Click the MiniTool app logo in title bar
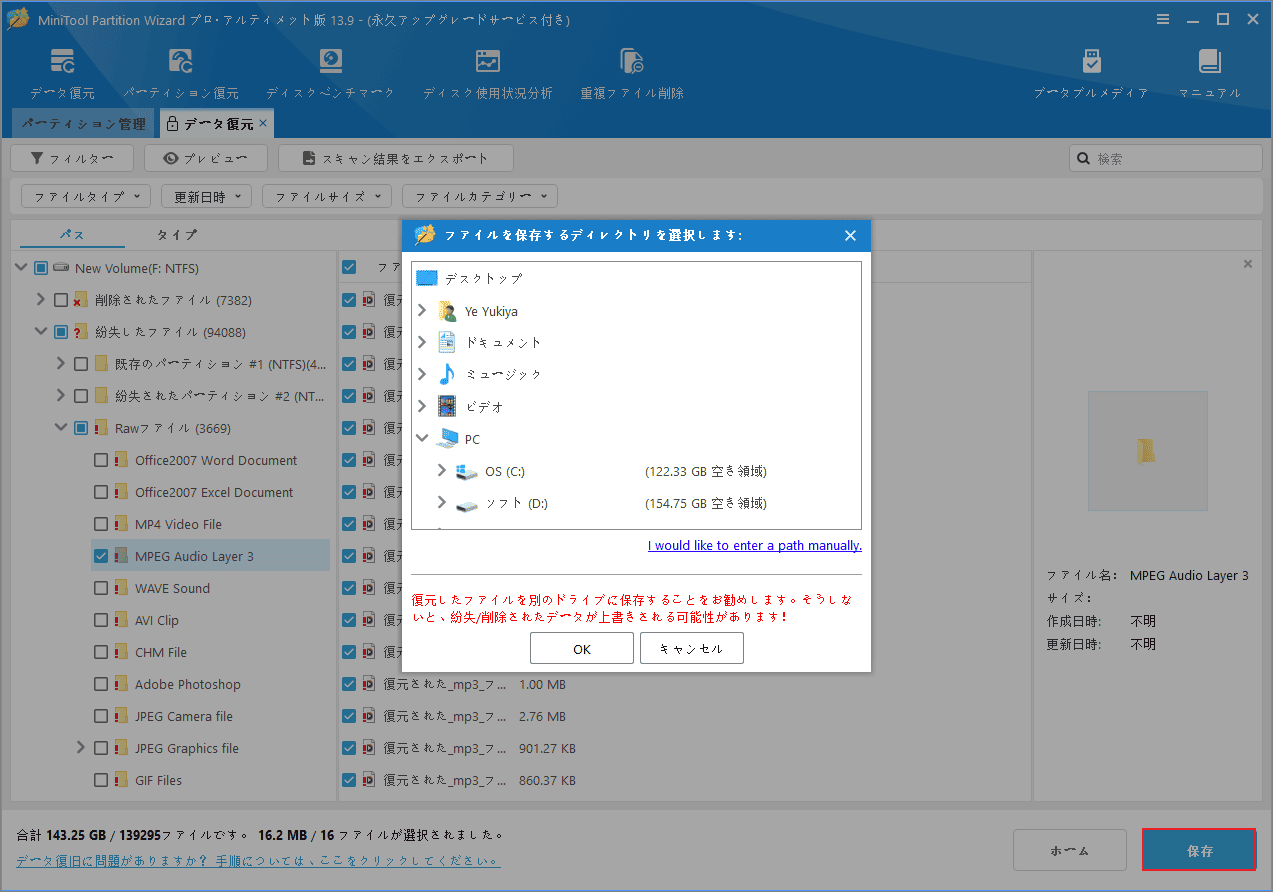Image resolution: width=1273 pixels, height=892 pixels. pyautogui.click(x=18, y=19)
